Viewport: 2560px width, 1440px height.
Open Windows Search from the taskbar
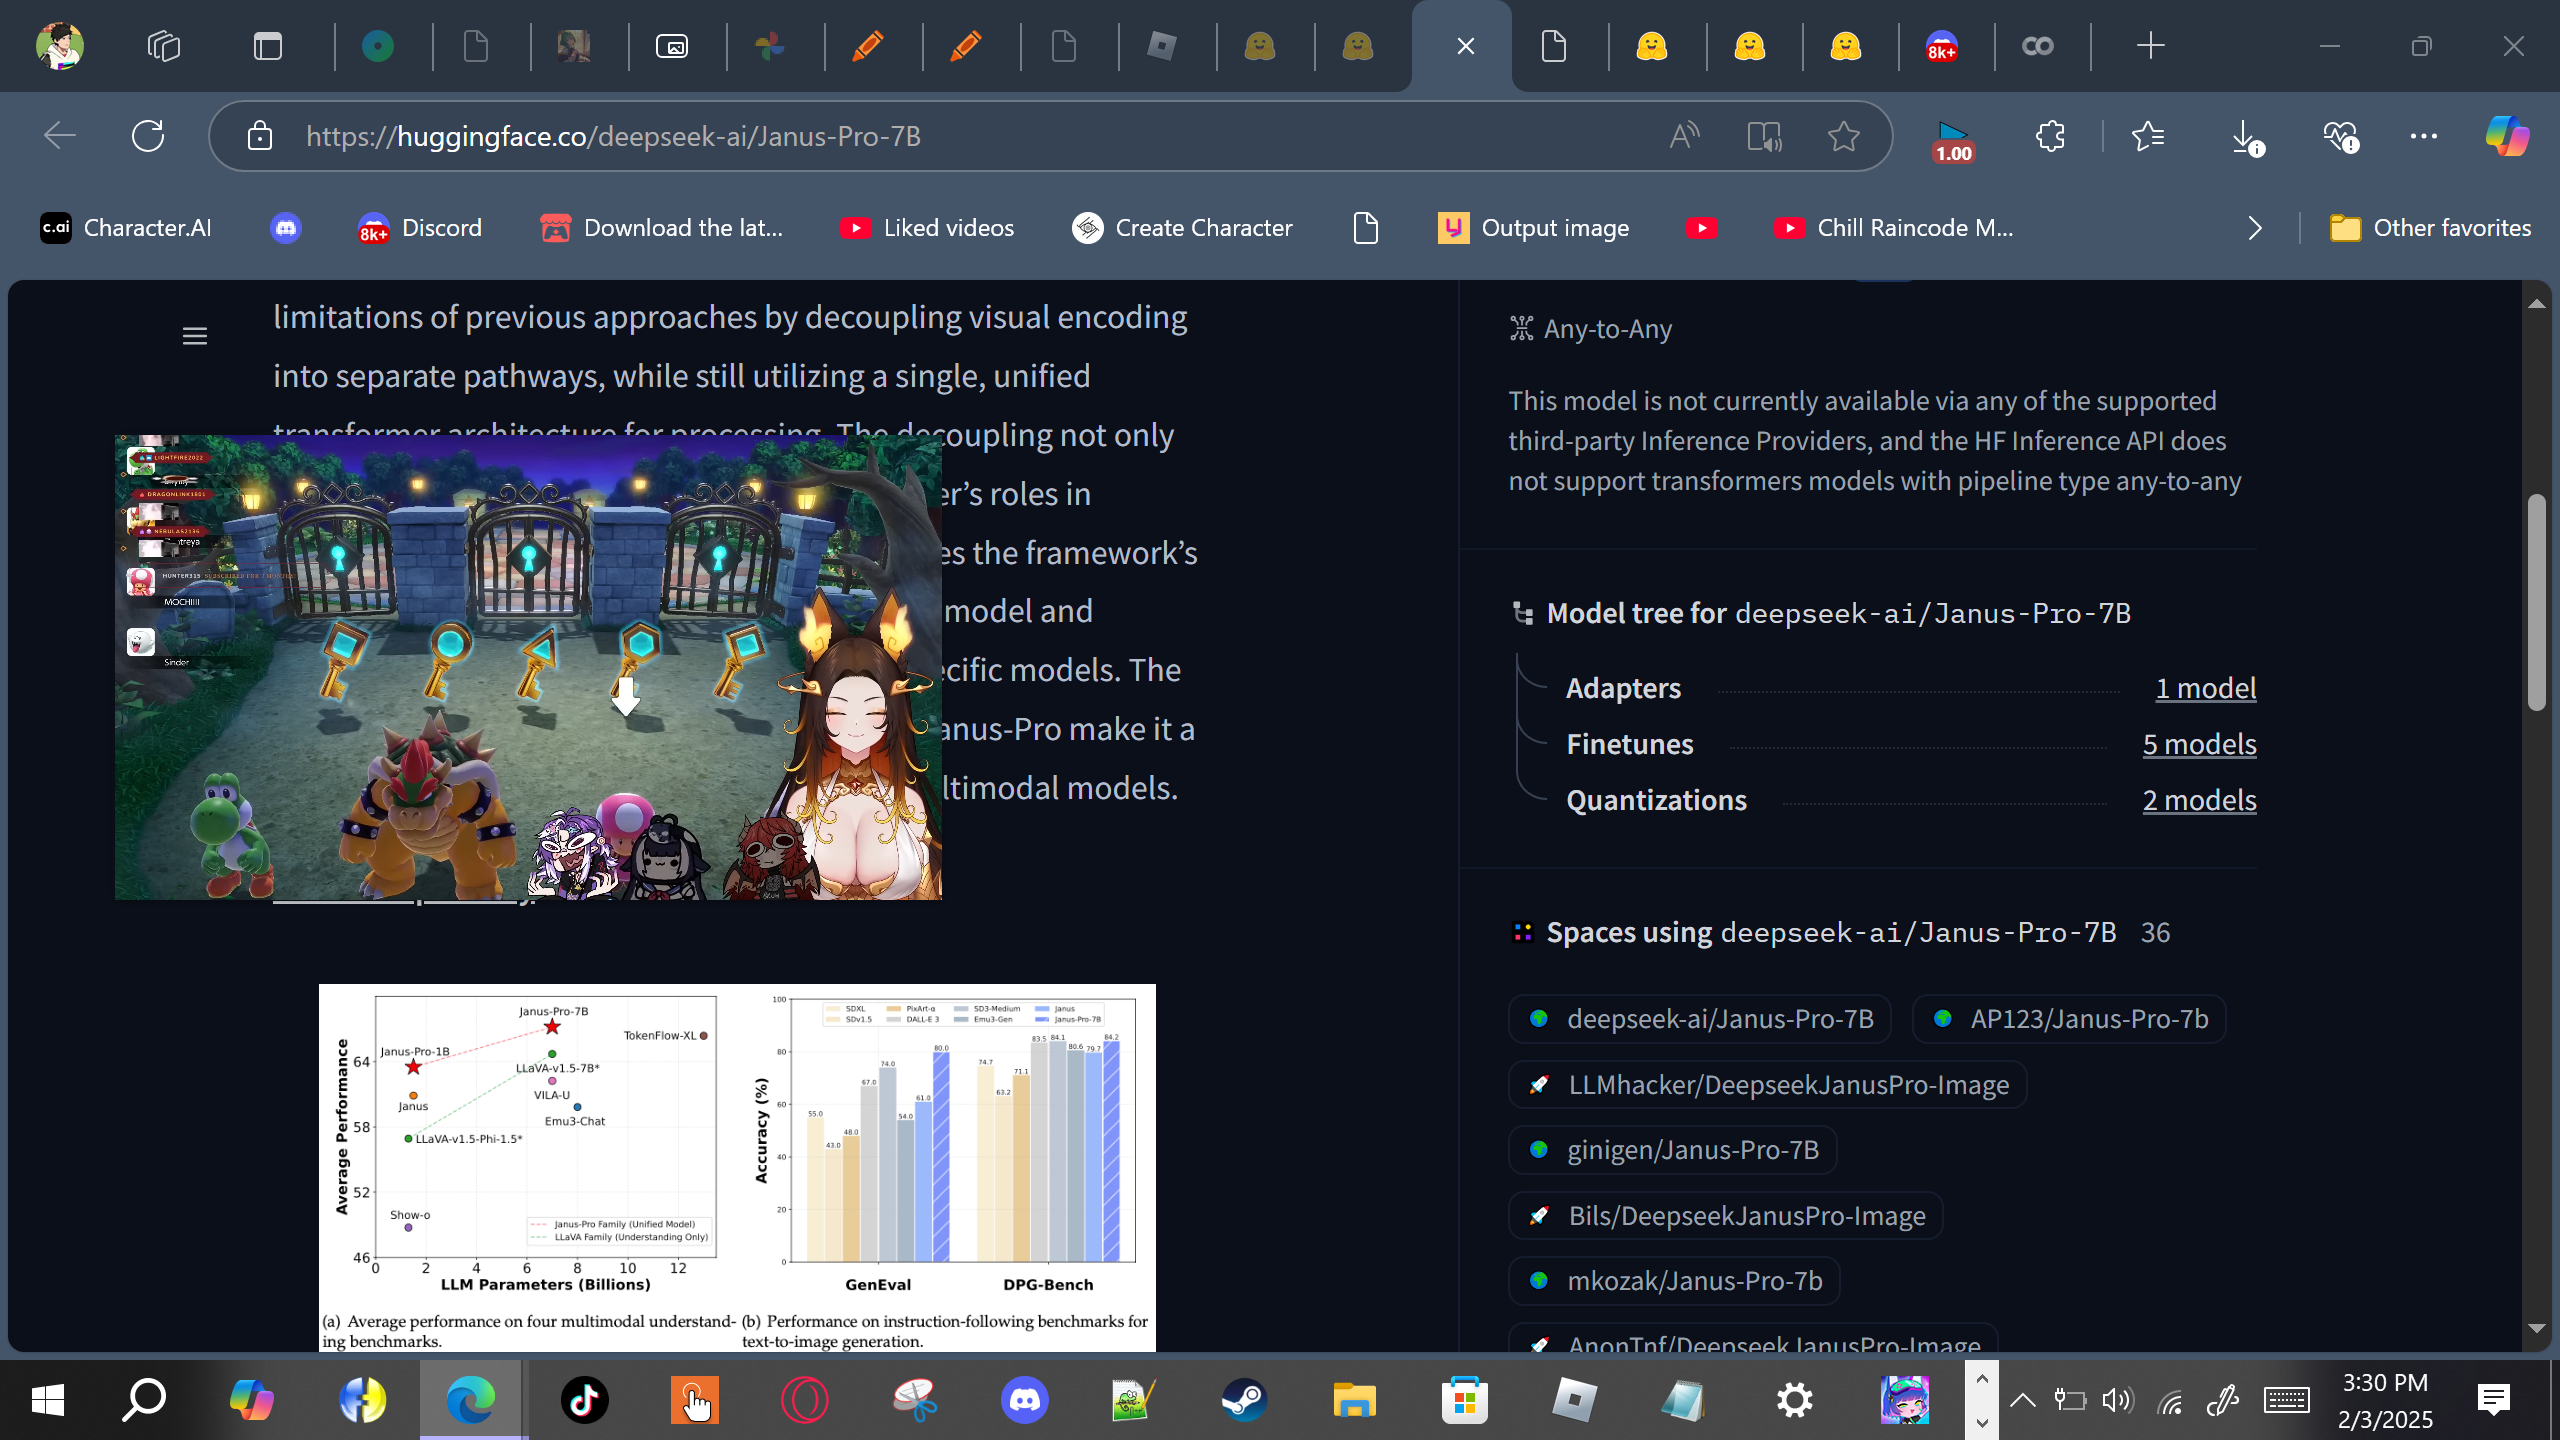tap(144, 1400)
